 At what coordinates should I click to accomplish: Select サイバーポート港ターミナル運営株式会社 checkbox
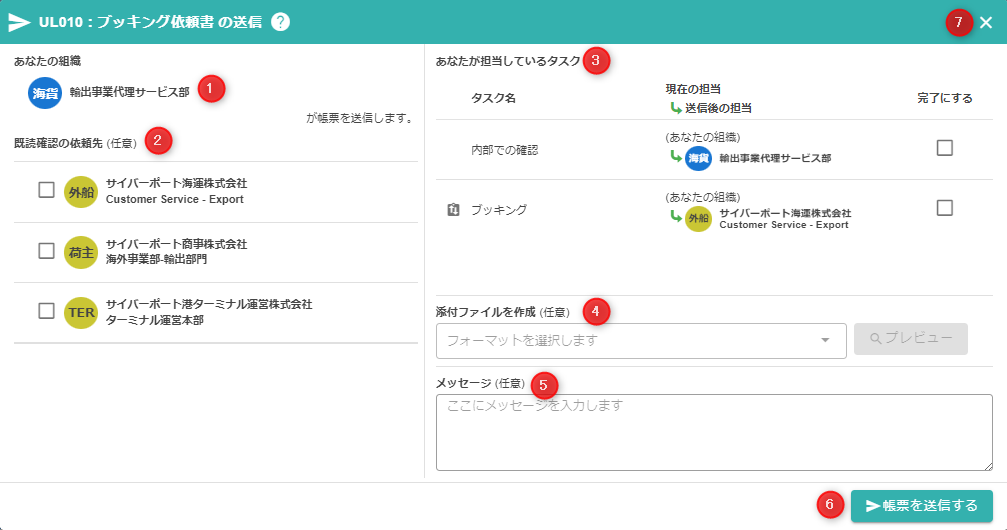(x=46, y=311)
